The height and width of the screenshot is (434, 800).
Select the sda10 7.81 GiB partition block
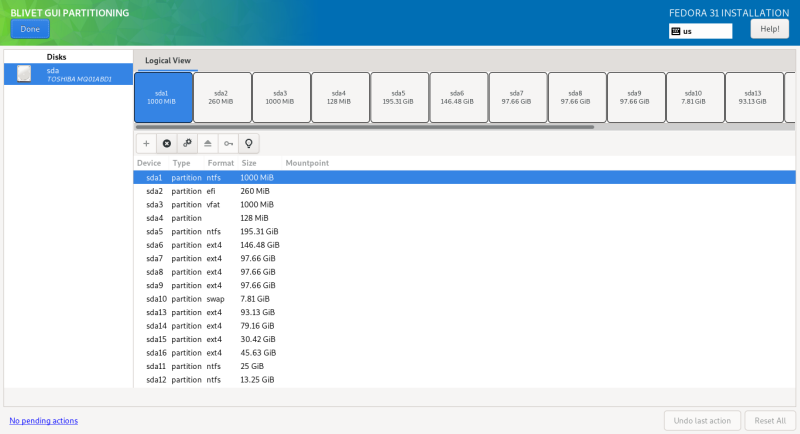pyautogui.click(x=692, y=97)
